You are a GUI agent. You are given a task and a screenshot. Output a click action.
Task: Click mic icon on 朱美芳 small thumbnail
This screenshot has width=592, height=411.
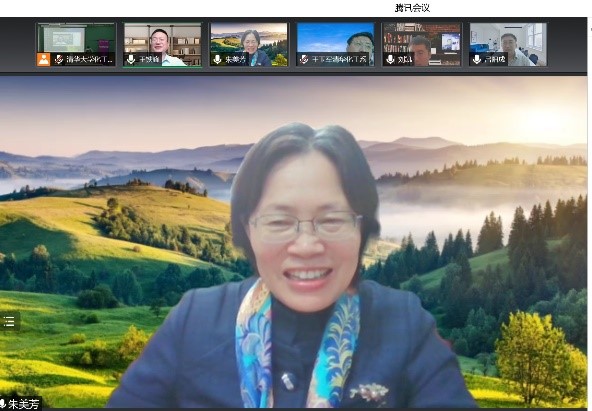click(x=217, y=59)
